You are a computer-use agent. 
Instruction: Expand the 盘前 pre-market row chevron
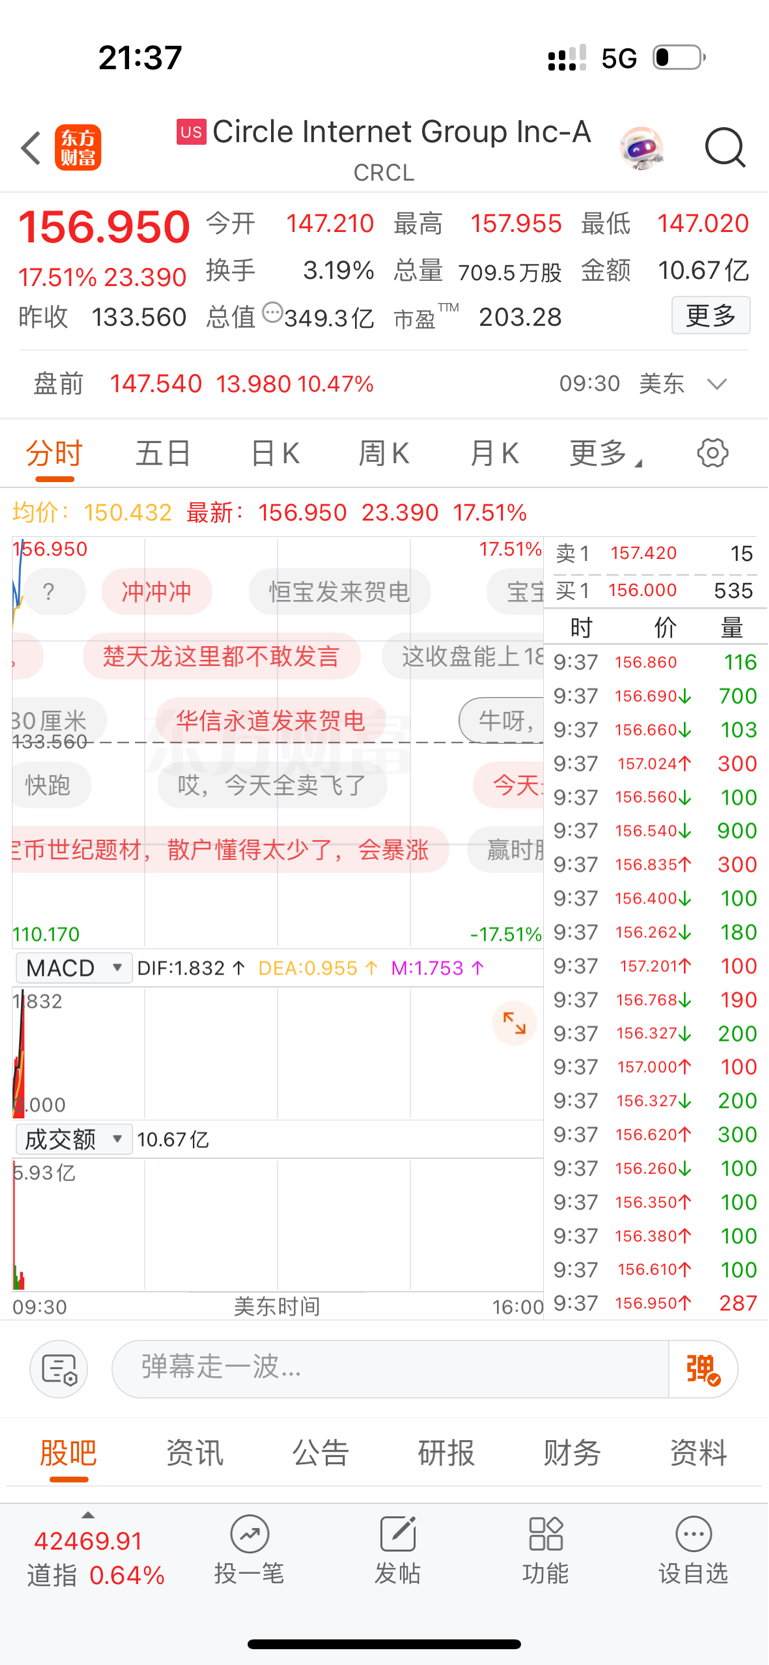pyautogui.click(x=717, y=384)
